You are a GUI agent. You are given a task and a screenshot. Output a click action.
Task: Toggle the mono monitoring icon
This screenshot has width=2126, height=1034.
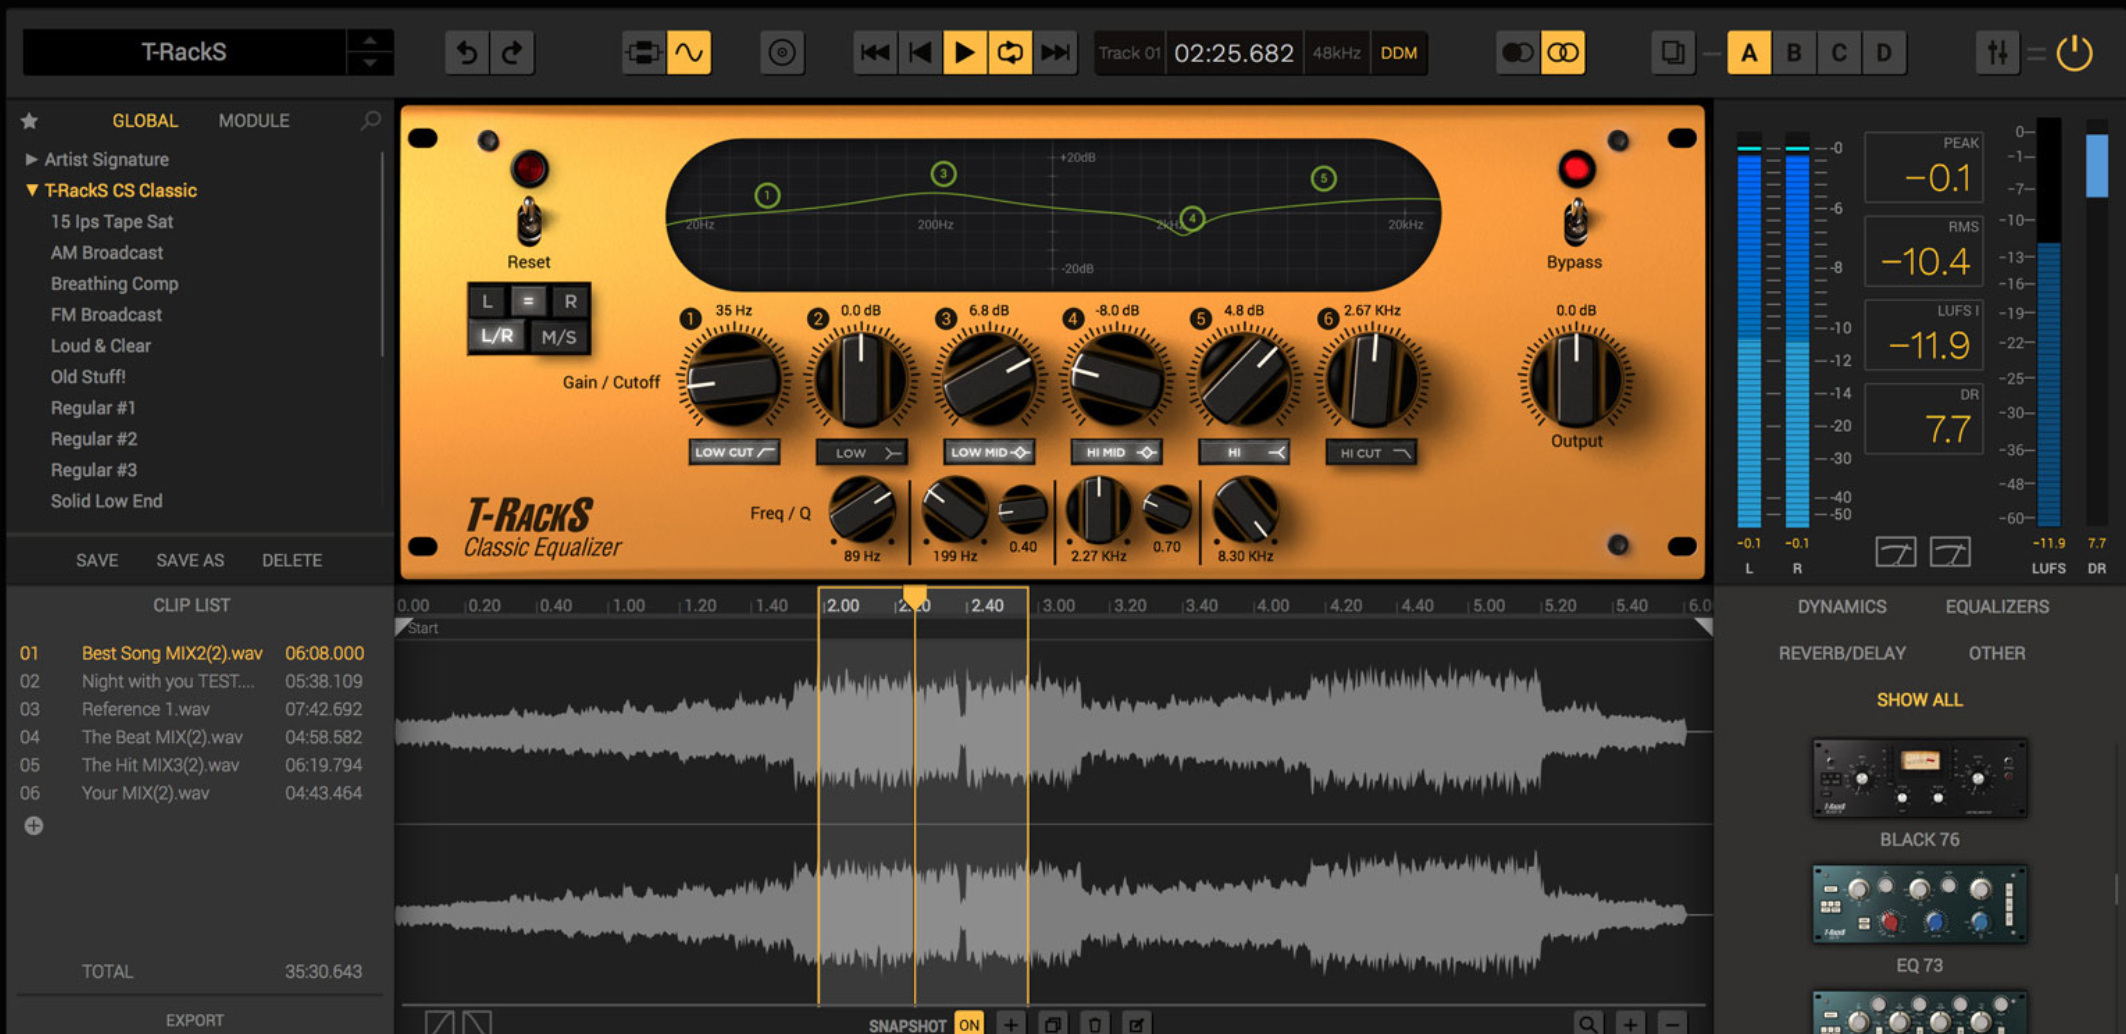1517,52
